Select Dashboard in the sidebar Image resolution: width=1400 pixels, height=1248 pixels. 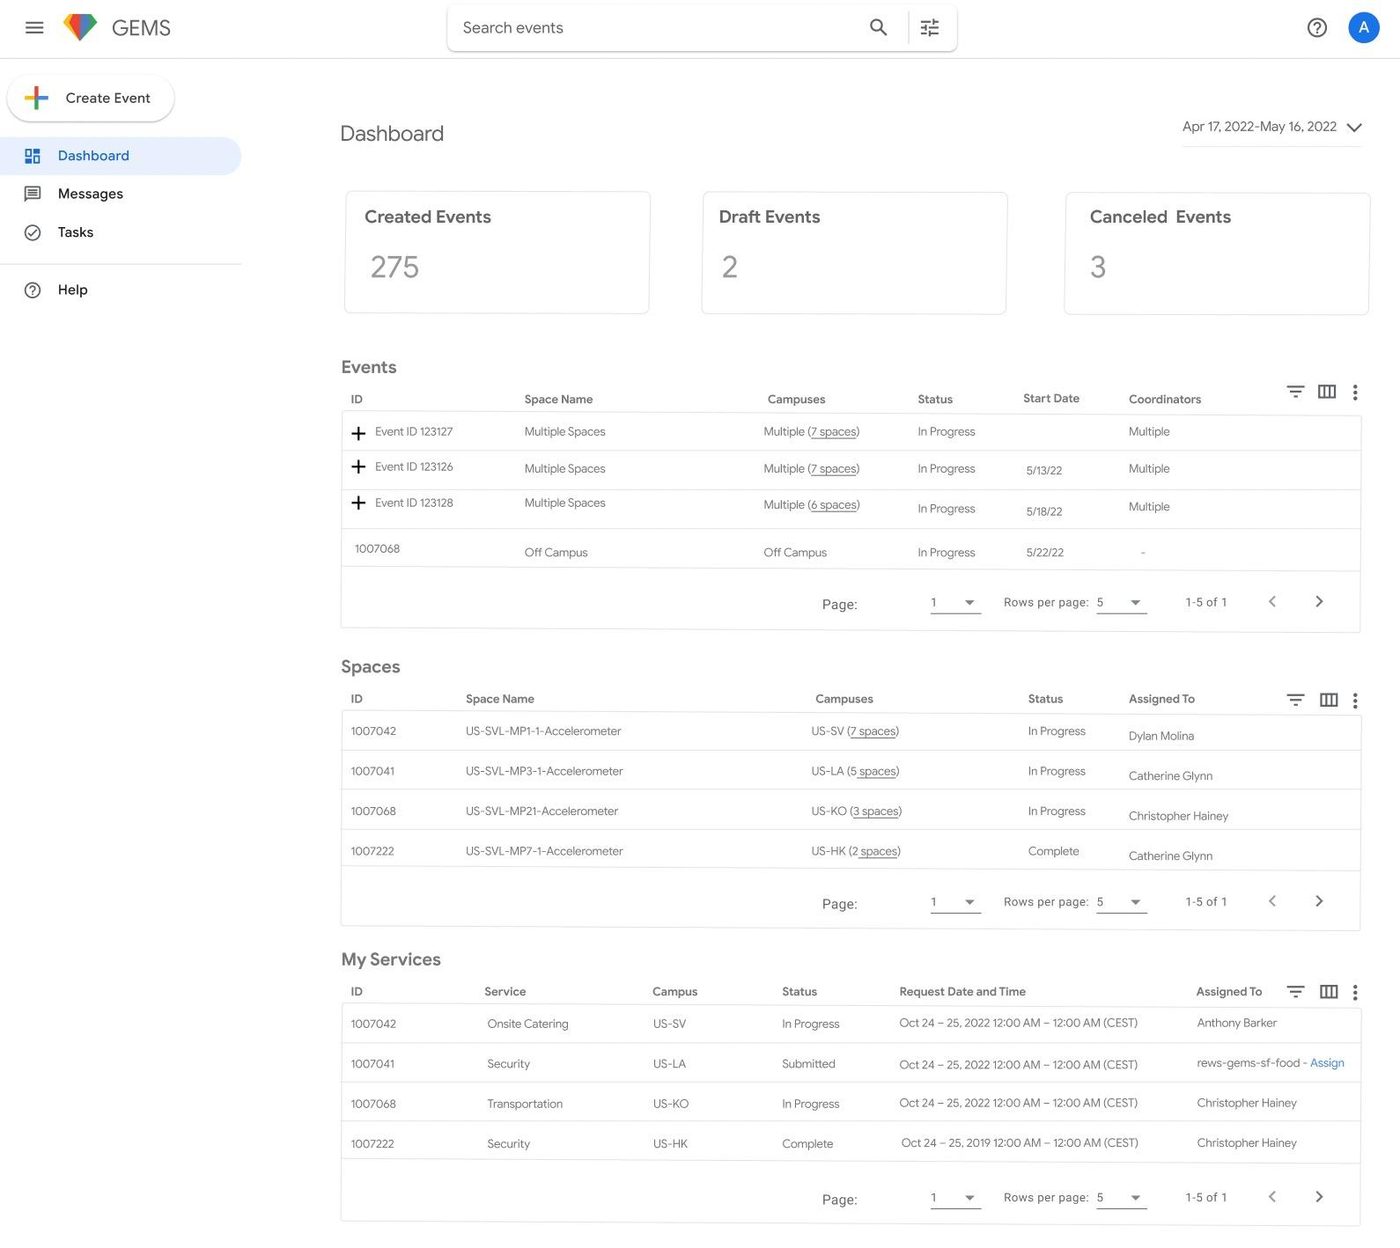[93, 155]
